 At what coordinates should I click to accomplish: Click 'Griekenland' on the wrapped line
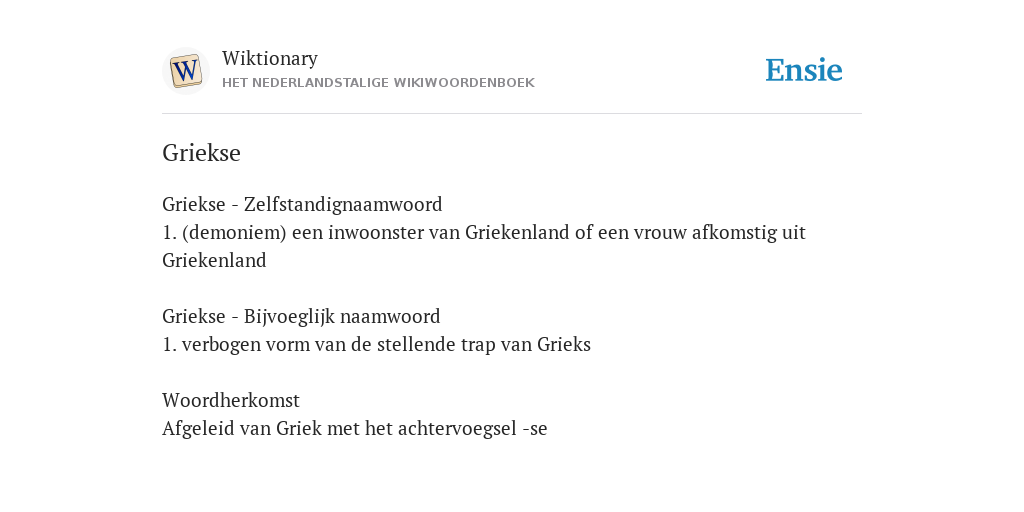[x=214, y=261]
